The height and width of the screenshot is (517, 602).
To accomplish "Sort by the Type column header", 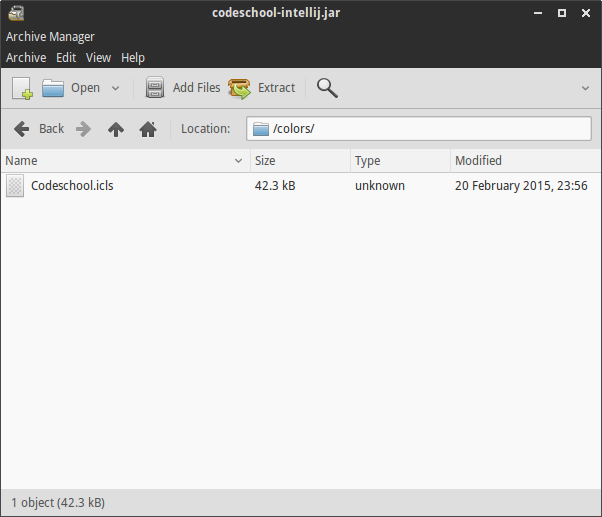I will (400, 160).
